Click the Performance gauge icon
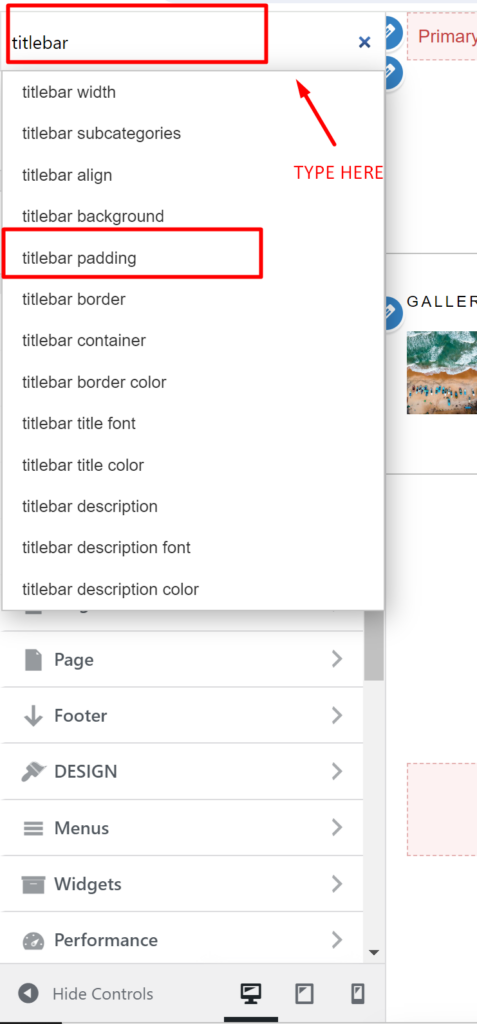The image size is (477, 1024). coord(33,941)
